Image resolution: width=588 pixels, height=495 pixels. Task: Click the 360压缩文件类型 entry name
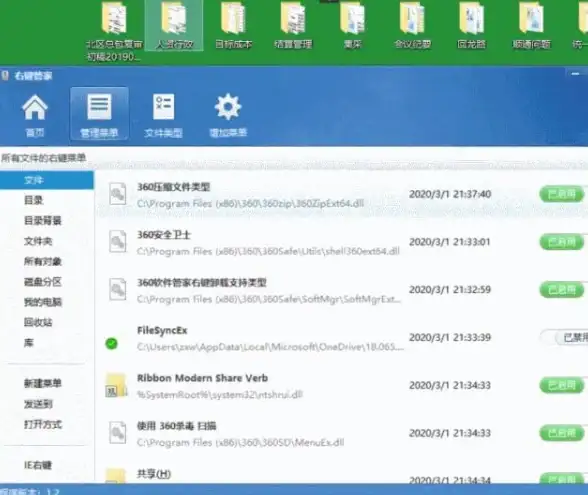click(x=173, y=187)
